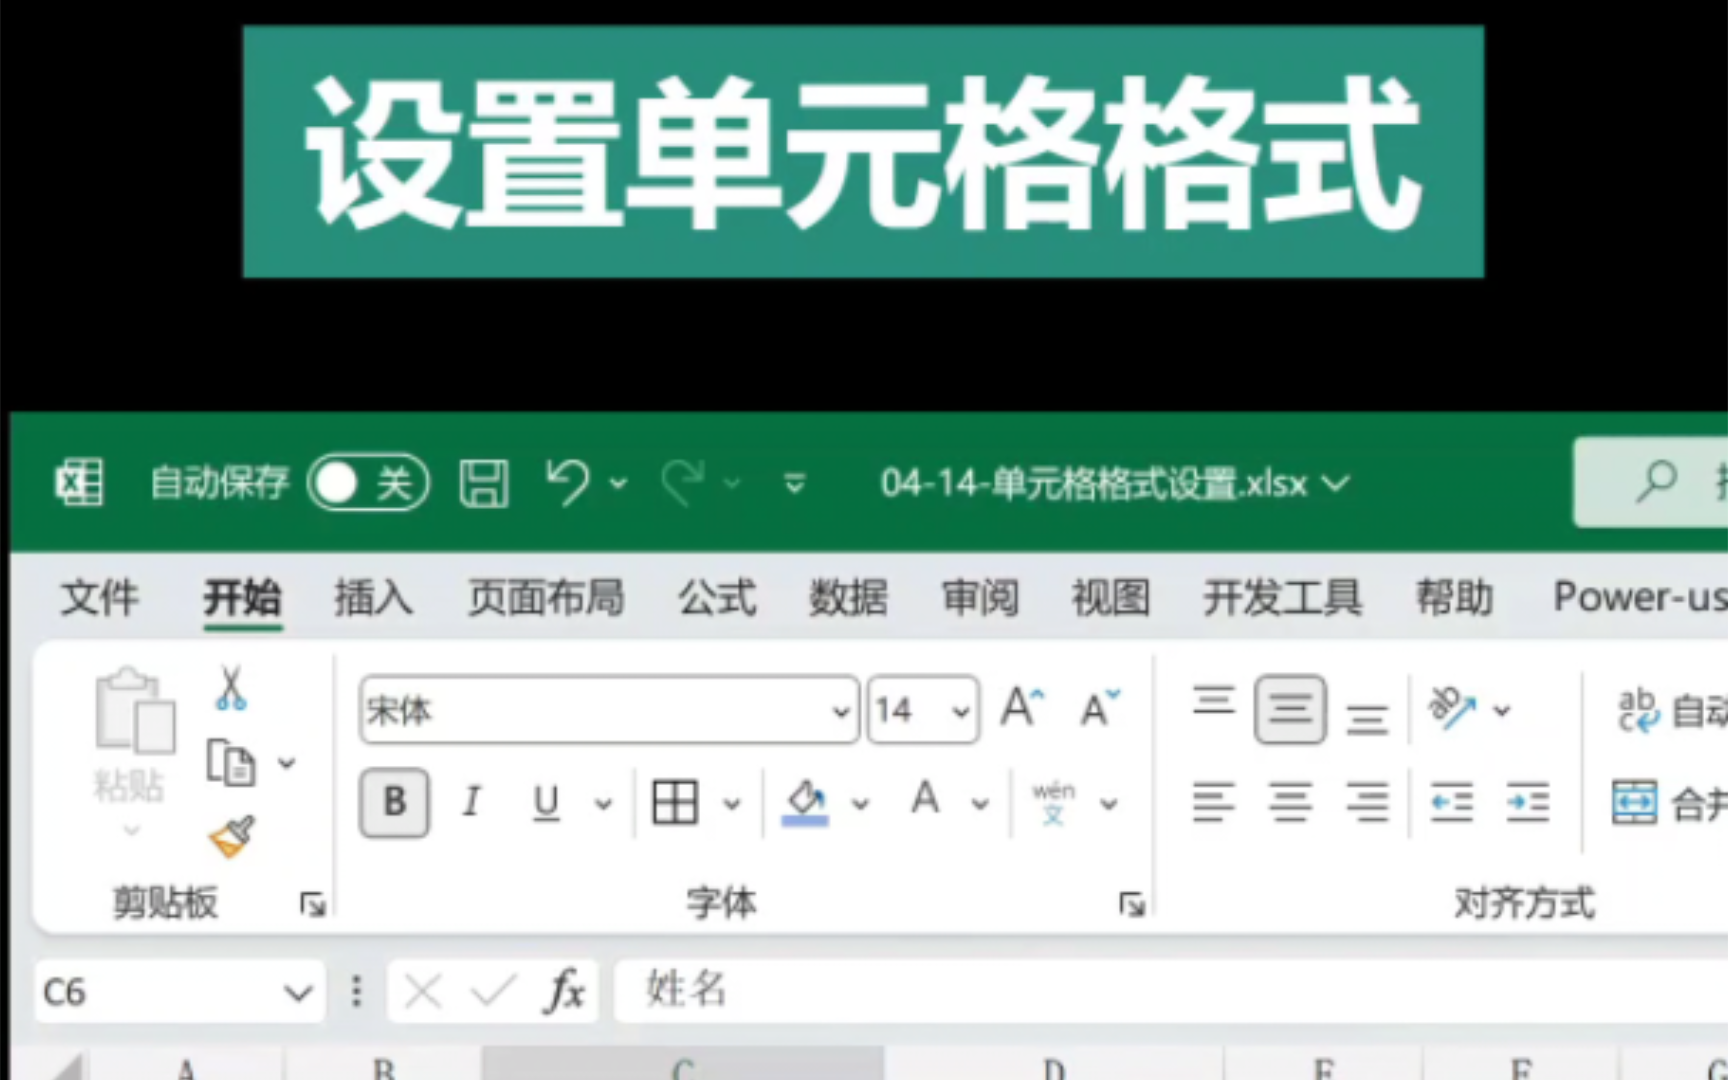Click the Cut scissors icon
Screen dimensions: 1728x1080
(231, 688)
